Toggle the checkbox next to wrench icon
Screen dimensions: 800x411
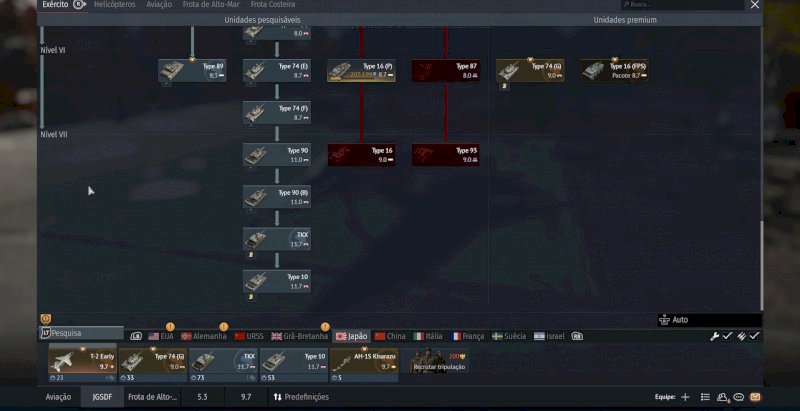[727, 337]
